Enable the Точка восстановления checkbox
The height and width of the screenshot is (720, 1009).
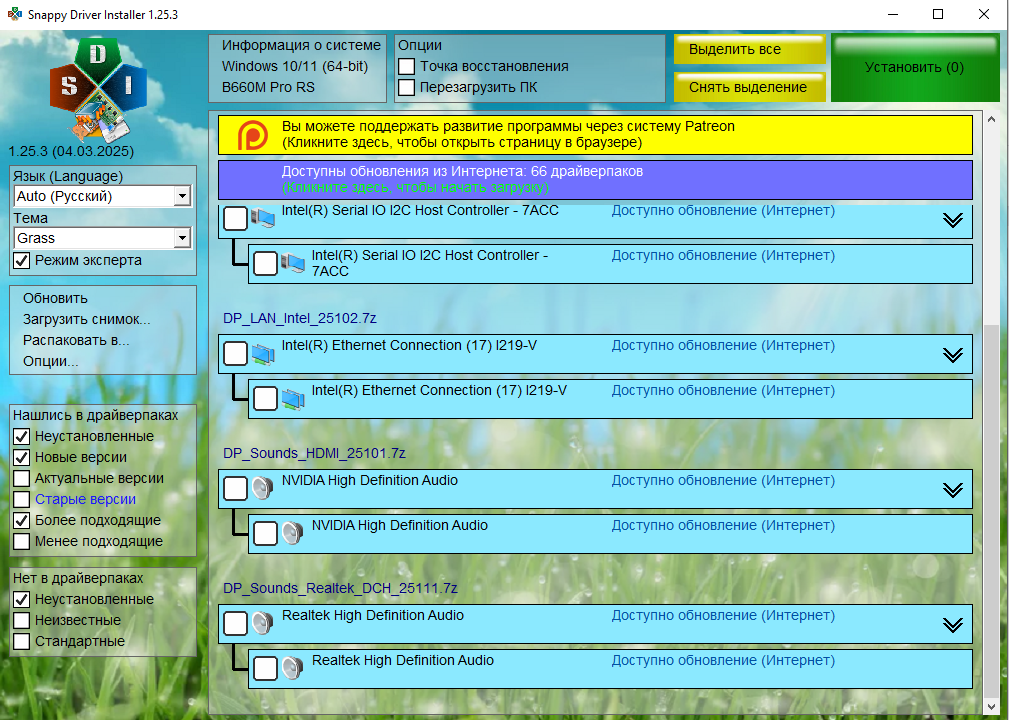[407, 66]
